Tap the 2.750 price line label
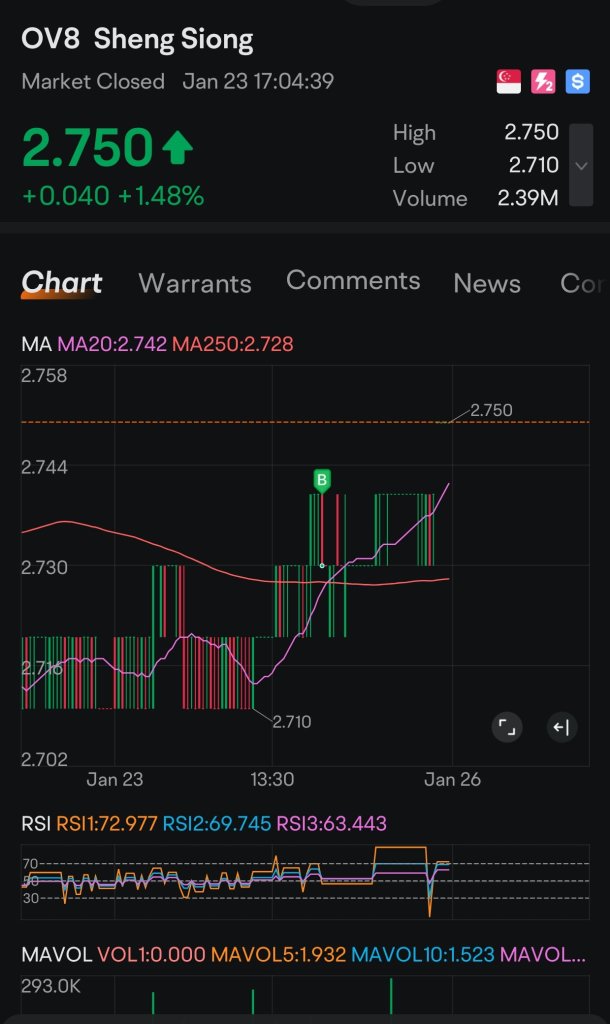 click(491, 410)
